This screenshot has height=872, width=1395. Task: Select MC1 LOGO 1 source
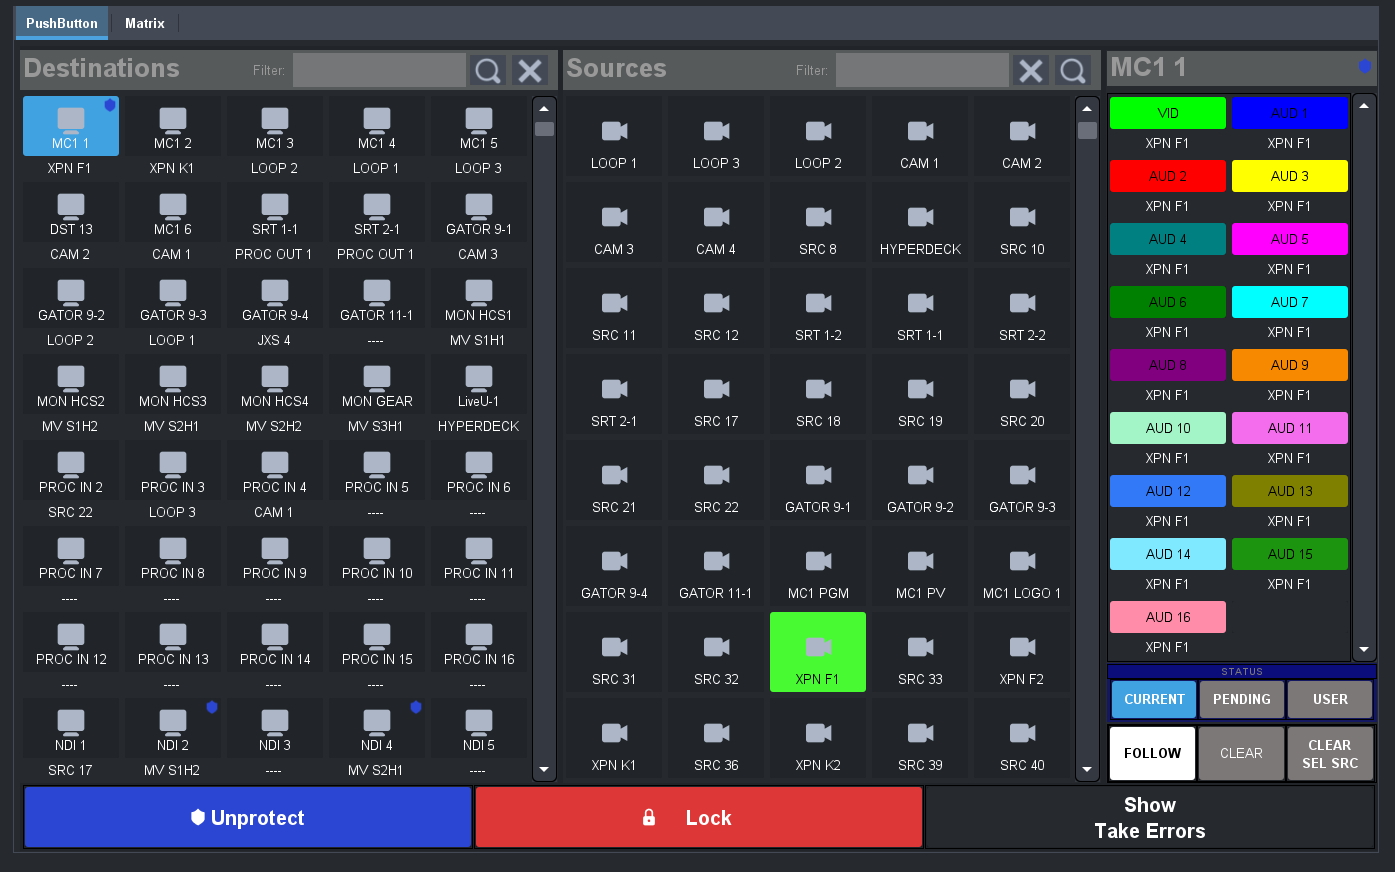point(1022,566)
